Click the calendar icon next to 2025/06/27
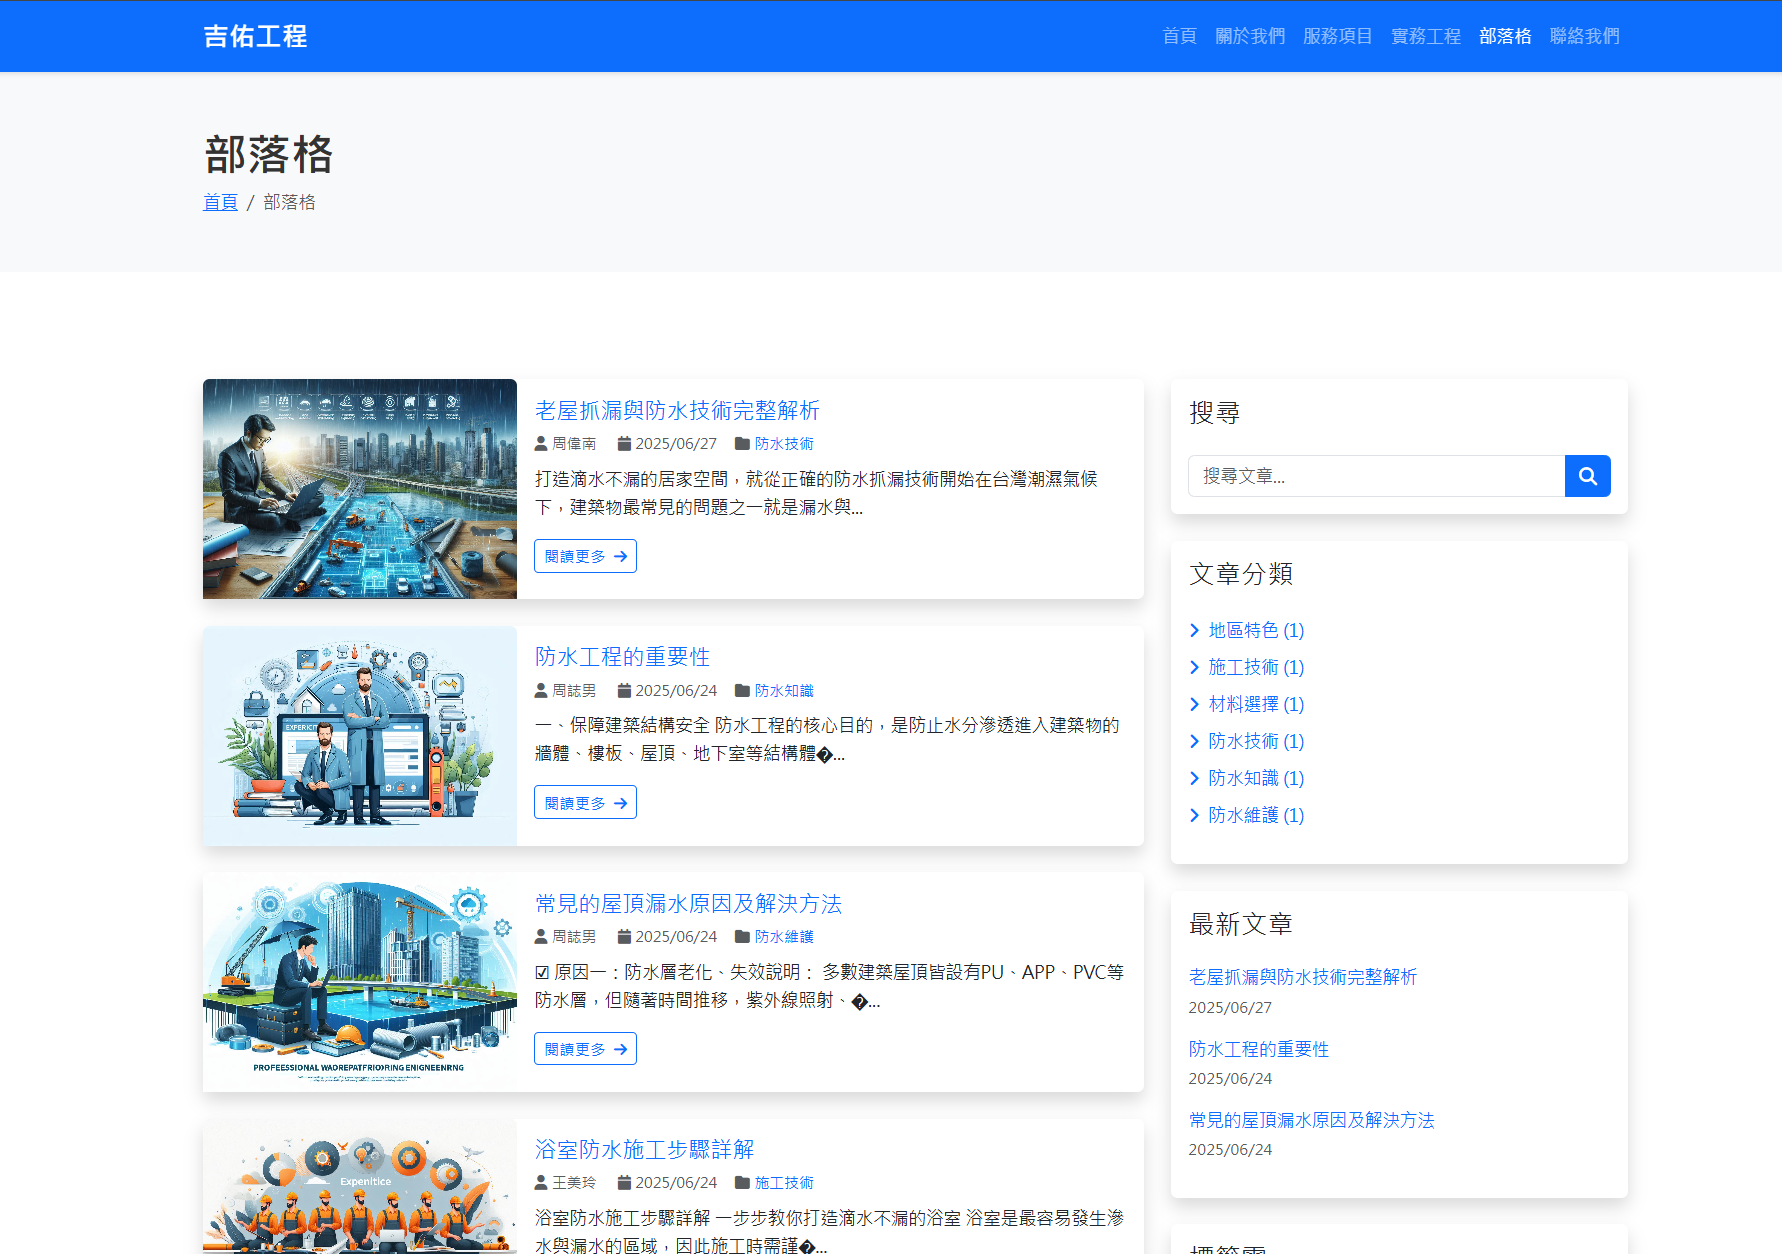This screenshot has height=1254, width=1782. [x=624, y=444]
